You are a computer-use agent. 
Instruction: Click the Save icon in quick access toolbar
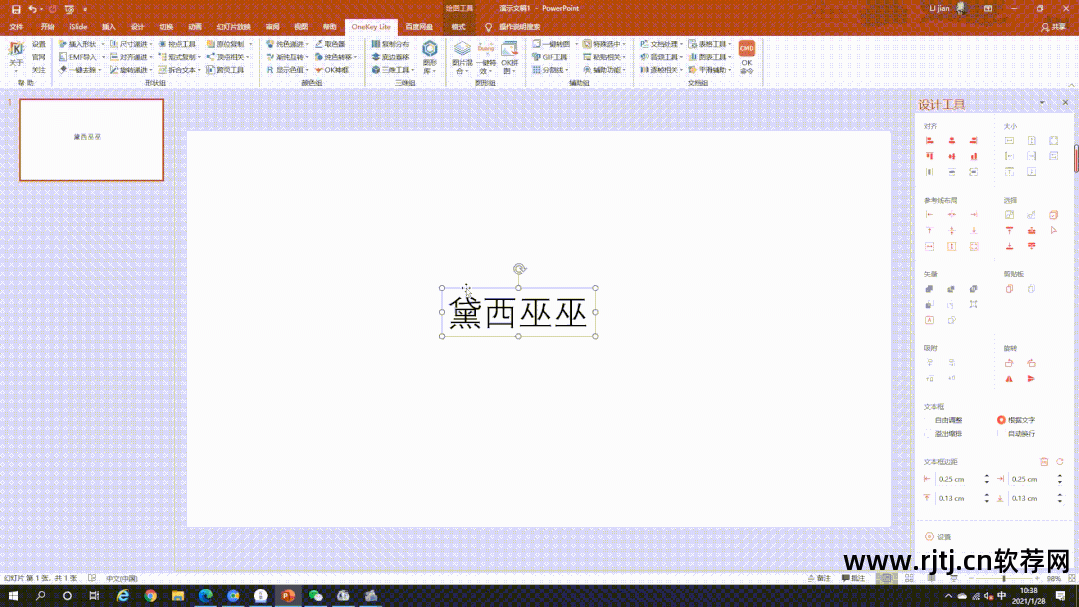point(16,9)
